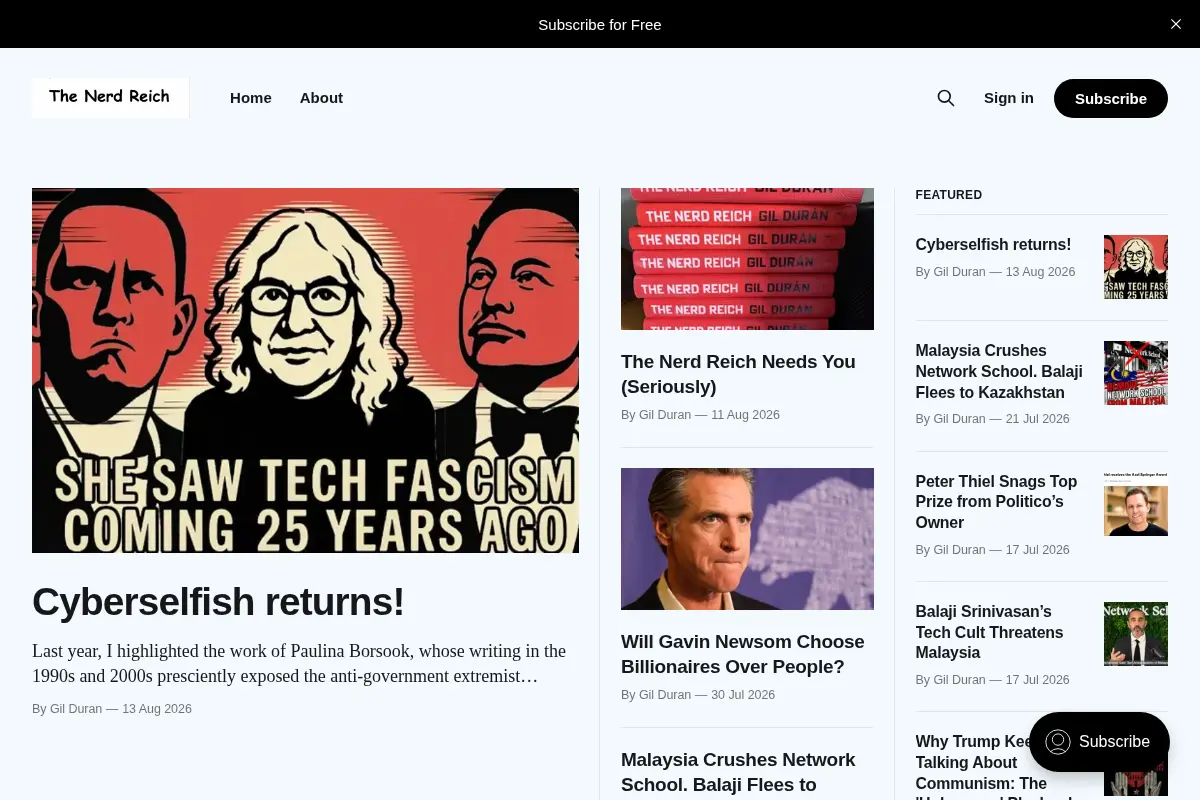Click the 13 Aug 2026 byline in Featured
1200x800 pixels.
click(995, 272)
